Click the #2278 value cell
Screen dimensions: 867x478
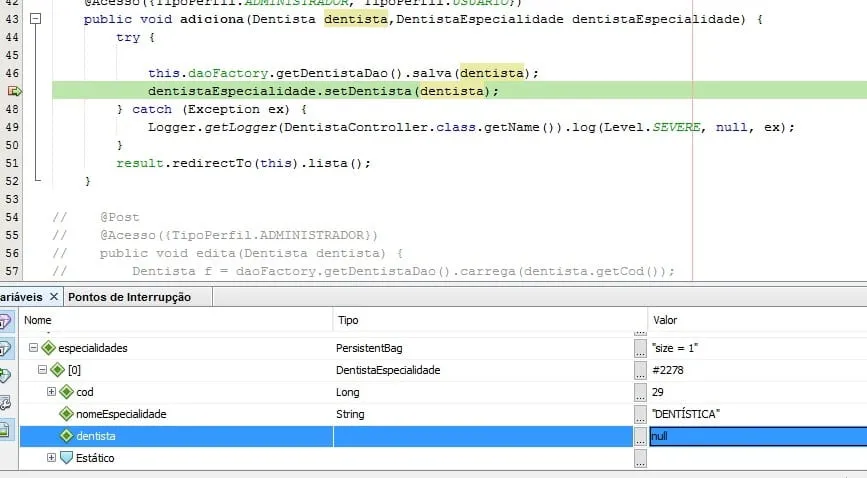(x=667, y=370)
